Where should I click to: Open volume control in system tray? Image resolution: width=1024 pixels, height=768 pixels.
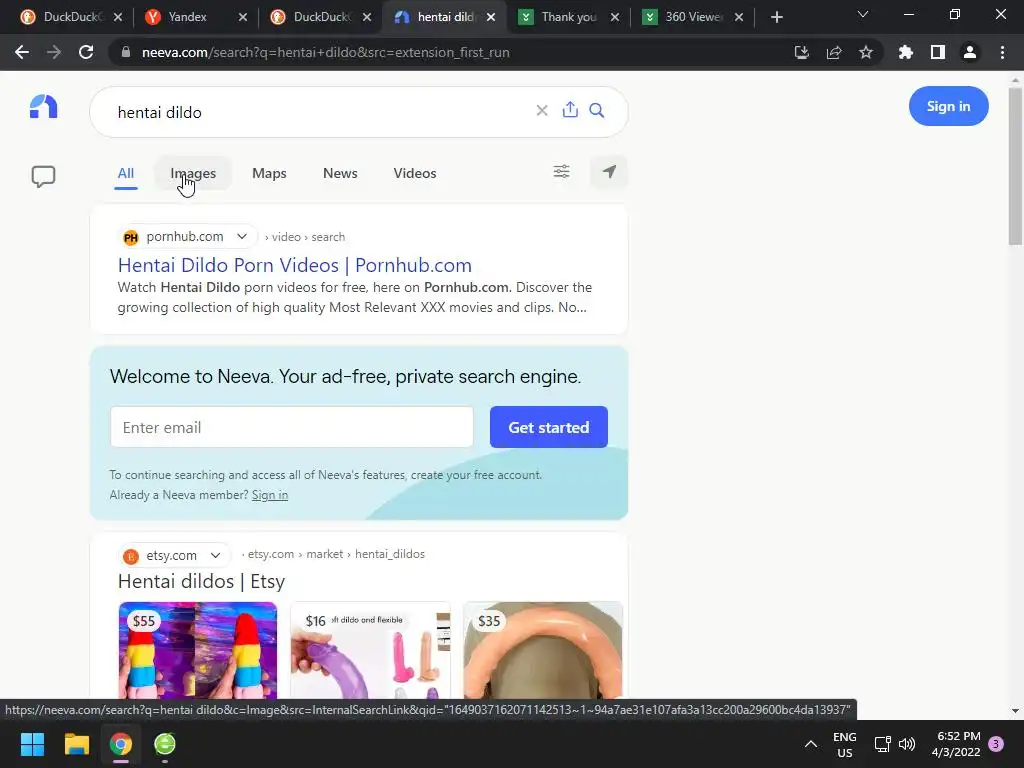pos(906,744)
